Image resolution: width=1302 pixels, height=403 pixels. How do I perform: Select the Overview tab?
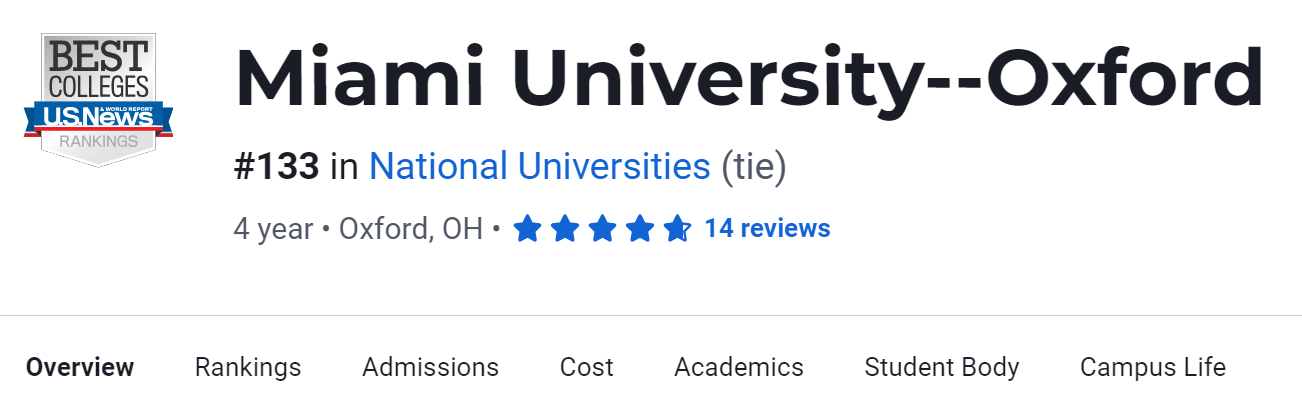80,367
